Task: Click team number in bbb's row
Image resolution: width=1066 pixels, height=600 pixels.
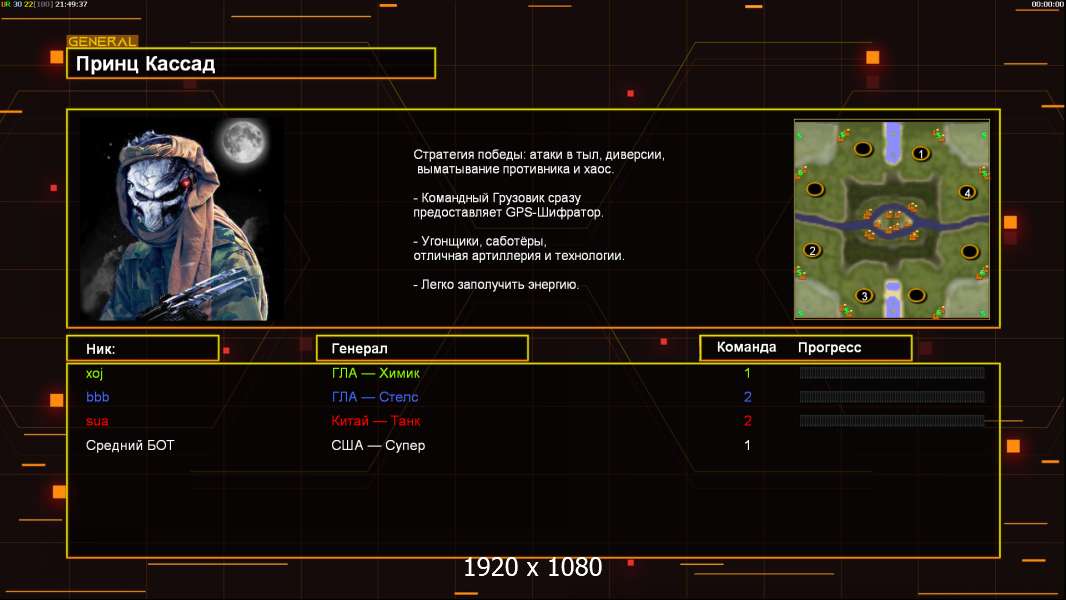Action: point(747,397)
